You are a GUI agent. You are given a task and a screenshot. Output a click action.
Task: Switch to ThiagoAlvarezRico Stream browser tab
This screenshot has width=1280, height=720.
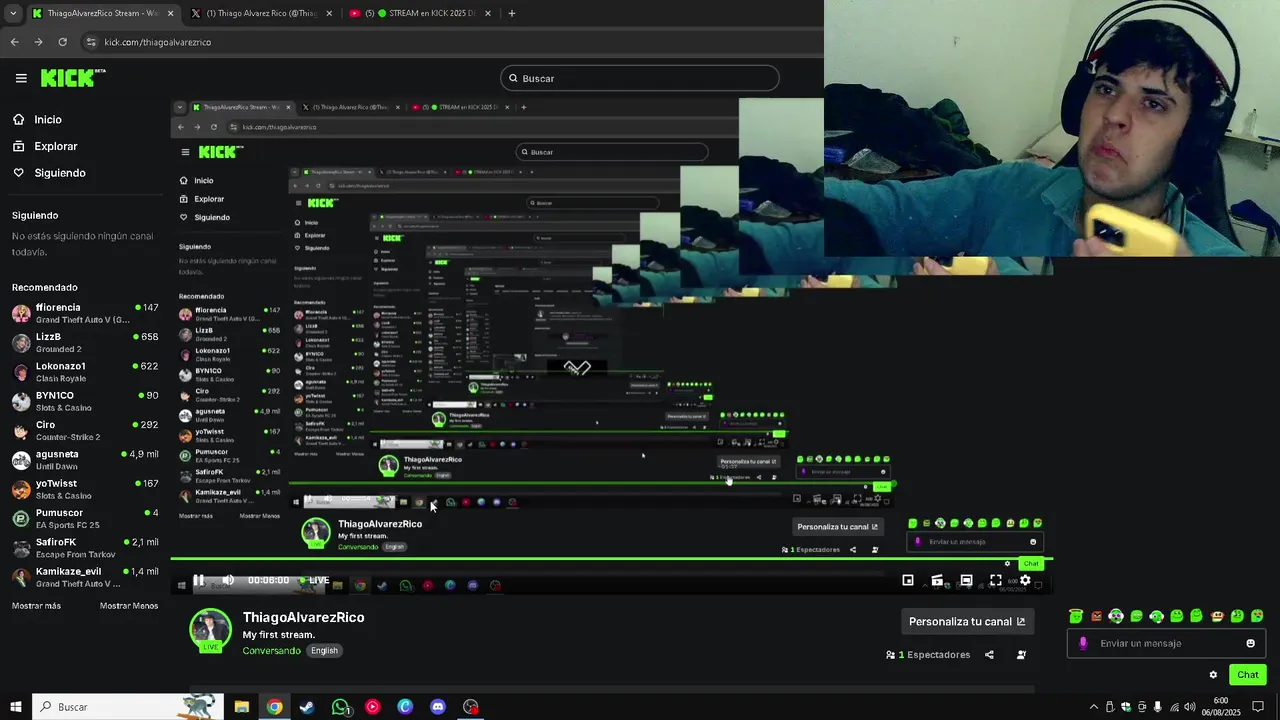tap(103, 13)
